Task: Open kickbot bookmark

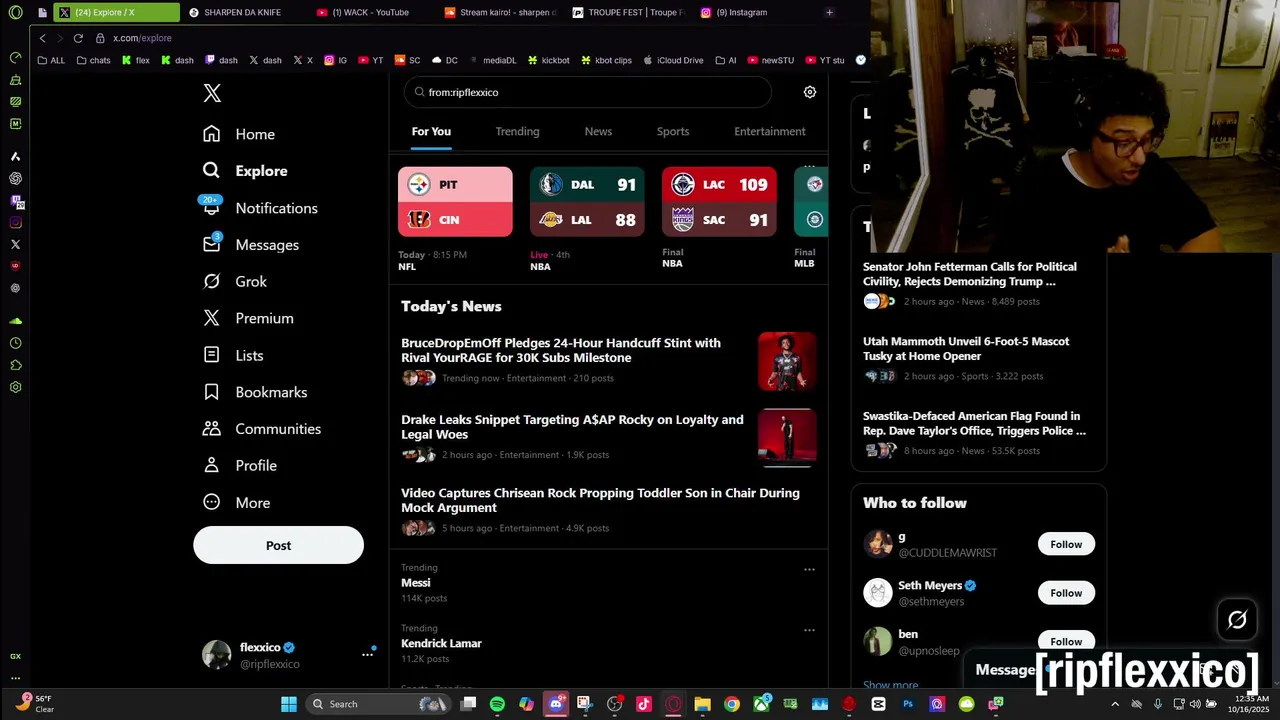Action: [x=549, y=60]
